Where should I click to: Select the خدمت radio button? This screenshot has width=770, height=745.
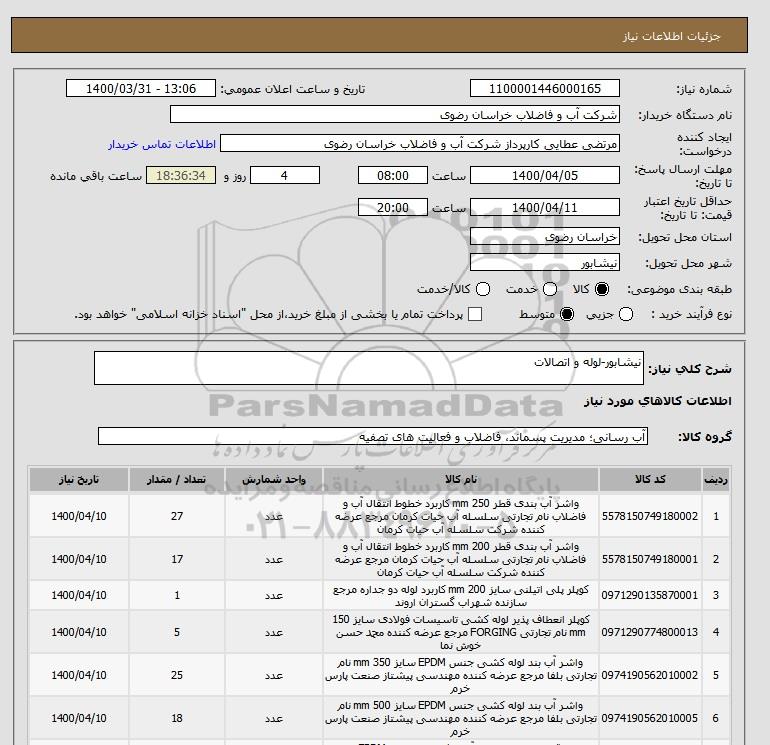pyautogui.click(x=550, y=289)
